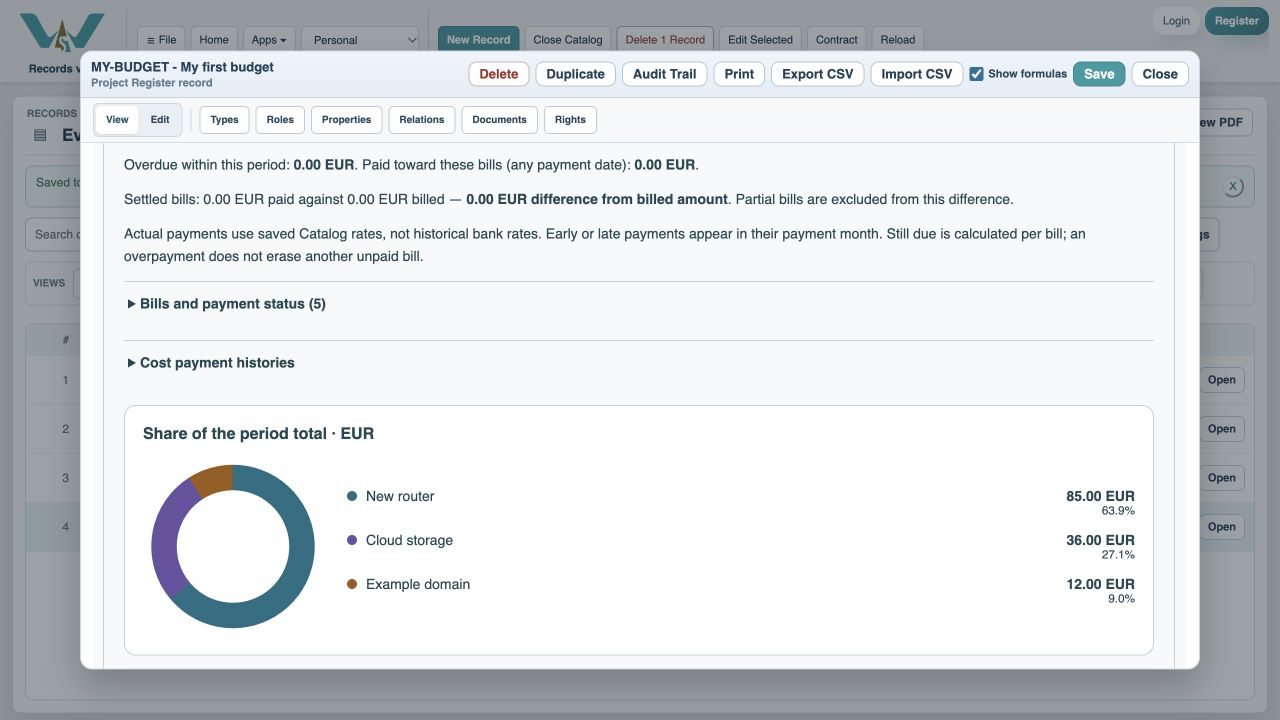View the Rights tab
Screen dimensions: 1280x720
pos(570,120)
